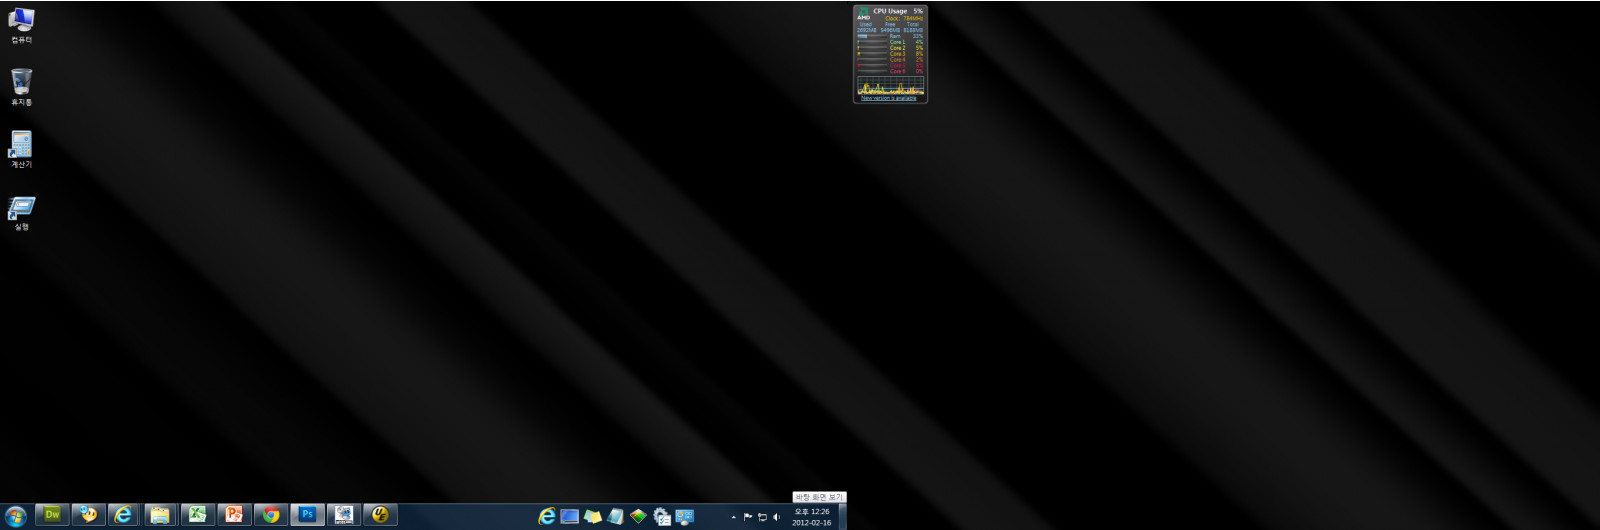
Task: Click the New version is available link
Action: coord(888,98)
